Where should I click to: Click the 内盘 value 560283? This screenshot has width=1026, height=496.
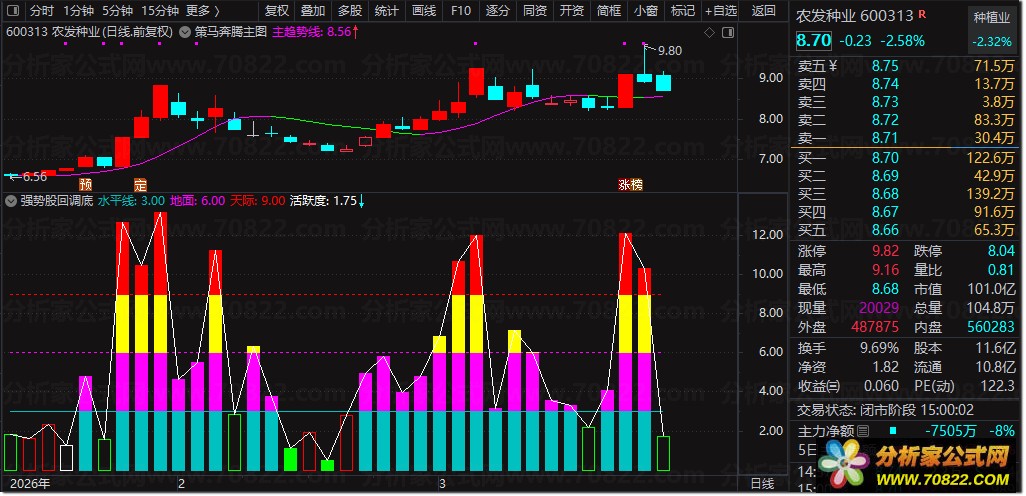pos(989,327)
